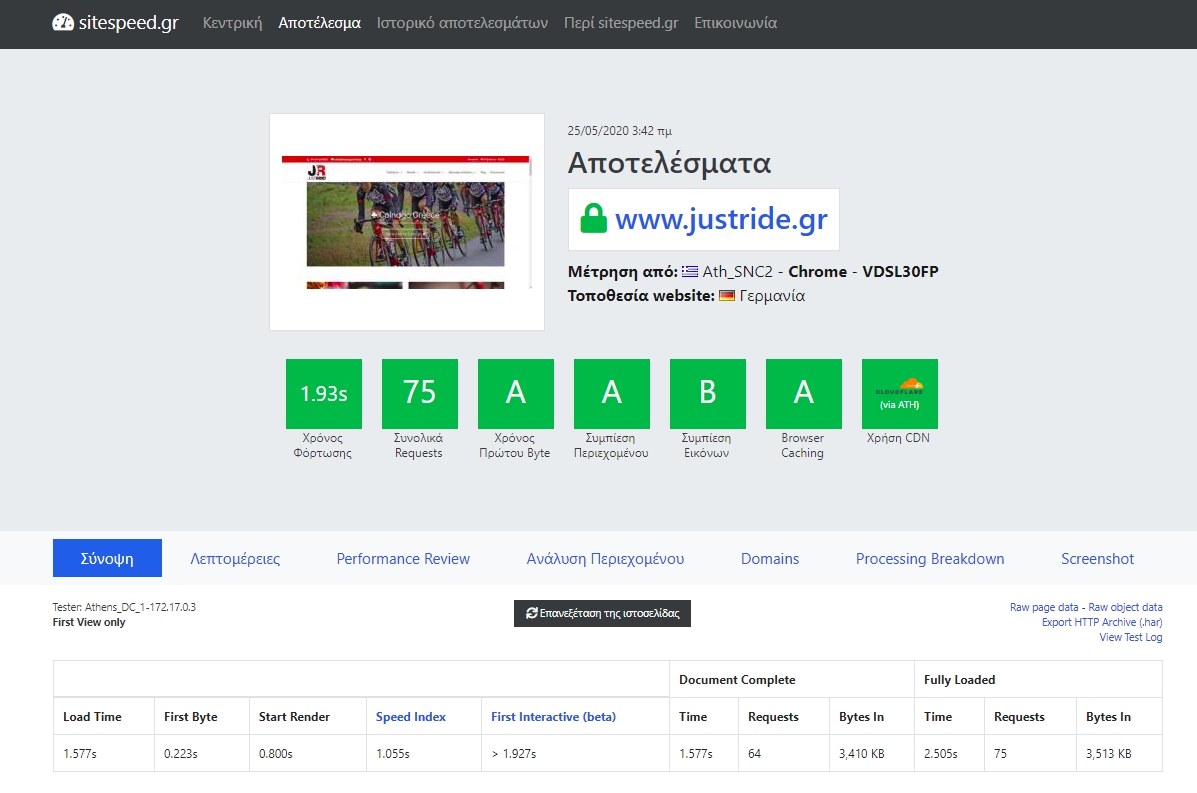The width and height of the screenshot is (1197, 793).
Task: Click the Αποτελέσματα heading
Action: [669, 163]
